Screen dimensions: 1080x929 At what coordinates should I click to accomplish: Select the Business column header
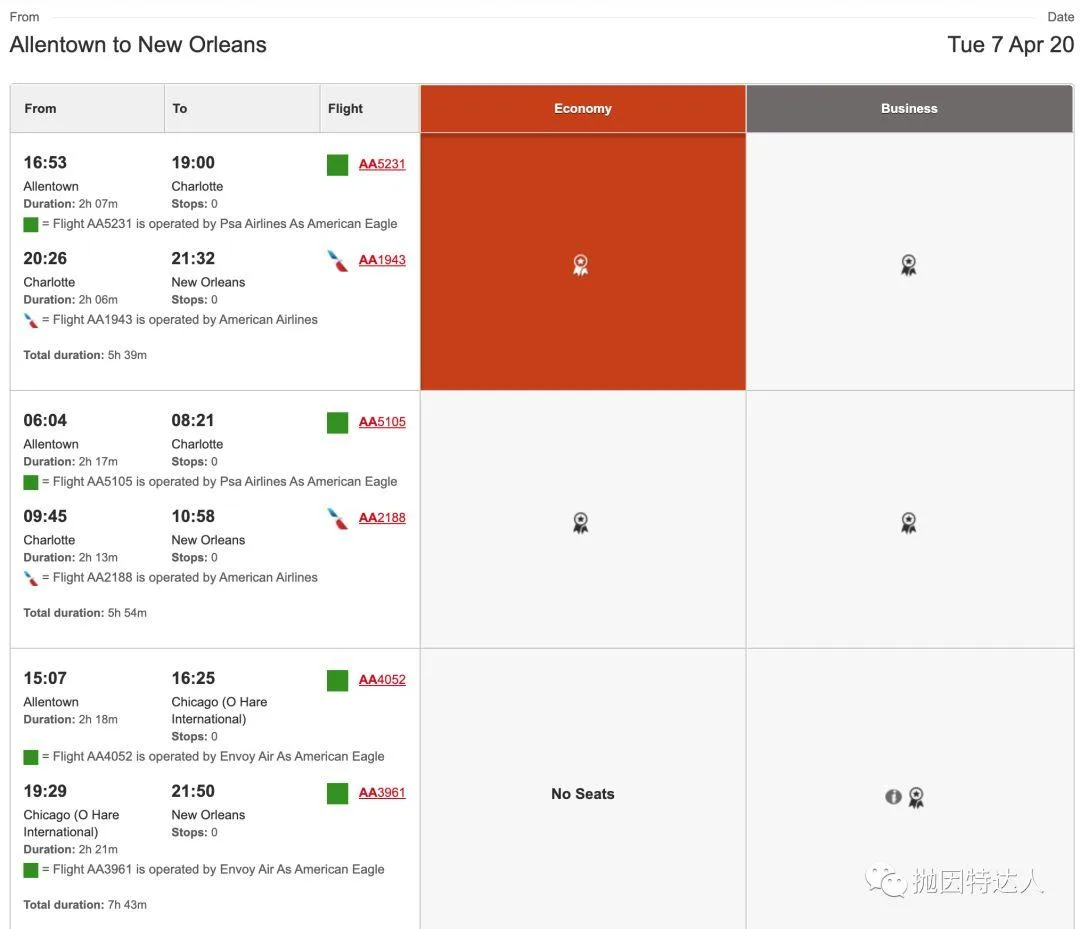pyautogui.click(x=909, y=109)
